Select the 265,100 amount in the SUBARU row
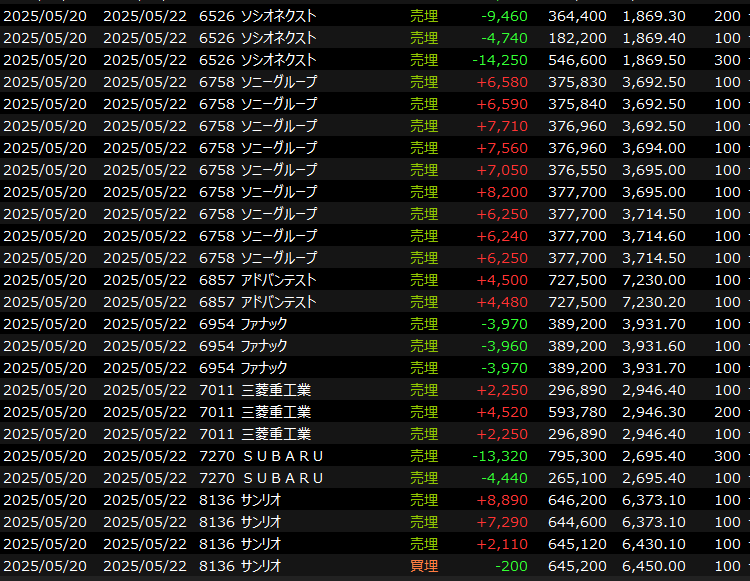Screen dimensions: 750x581 pos(577,478)
